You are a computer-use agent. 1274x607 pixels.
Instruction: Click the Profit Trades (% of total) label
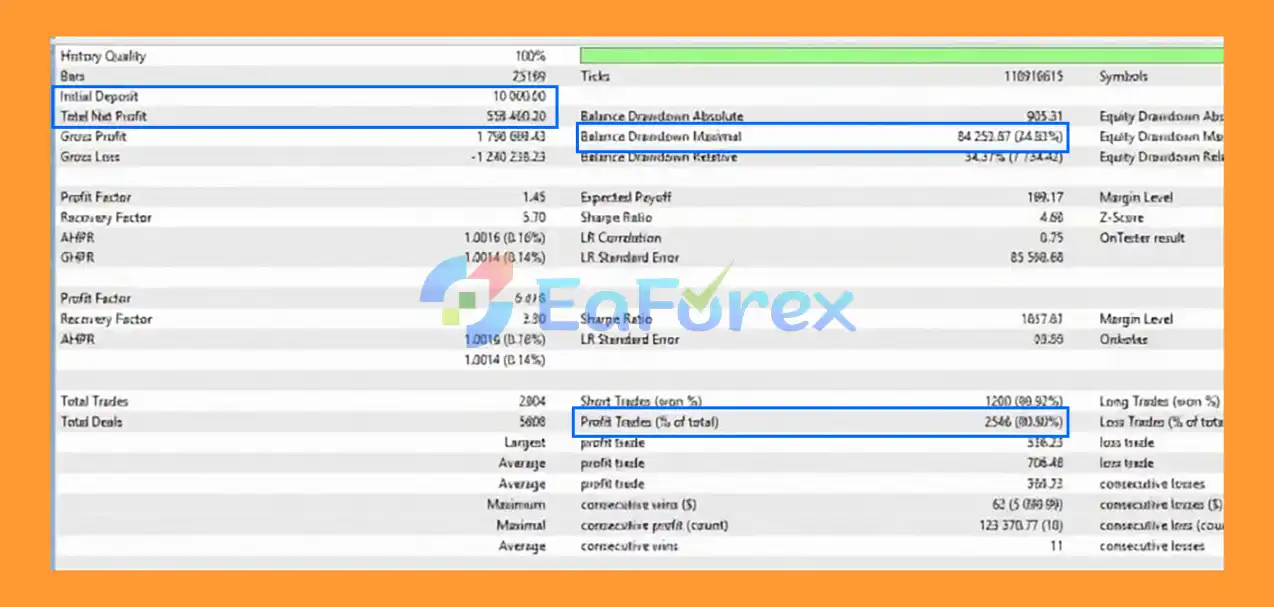[x=650, y=423]
